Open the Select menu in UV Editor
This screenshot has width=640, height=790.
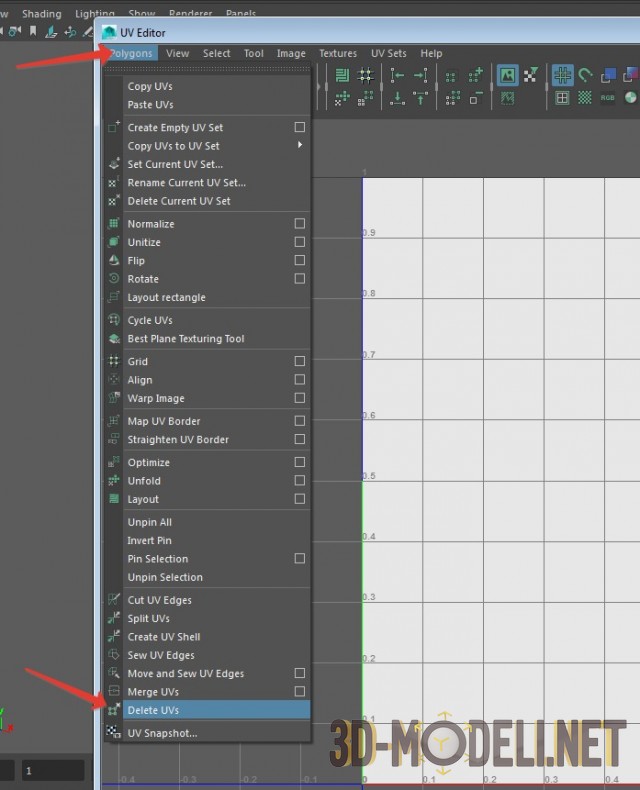217,53
